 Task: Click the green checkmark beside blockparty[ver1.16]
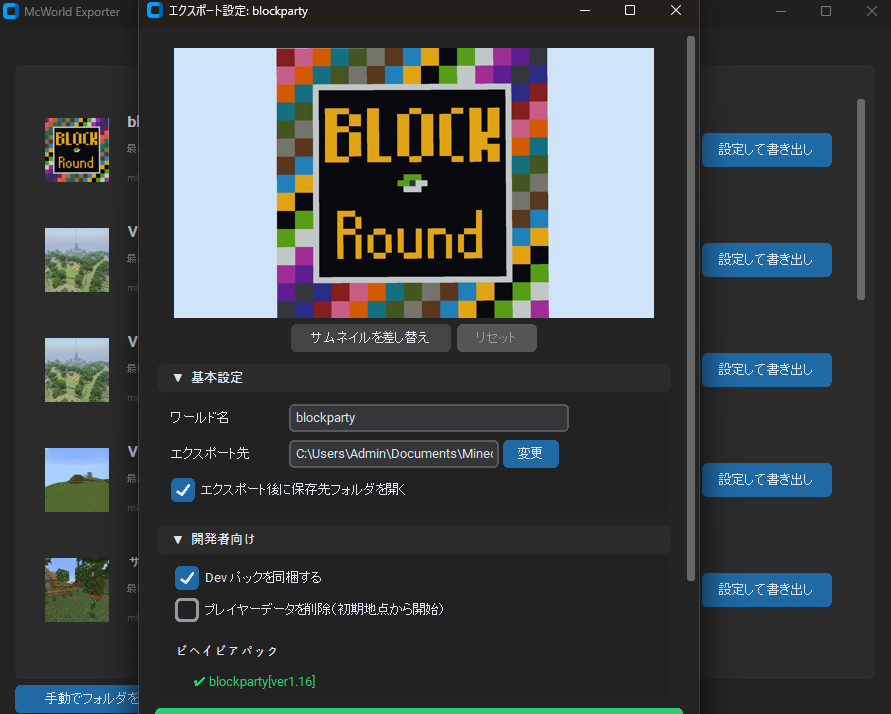(x=199, y=682)
